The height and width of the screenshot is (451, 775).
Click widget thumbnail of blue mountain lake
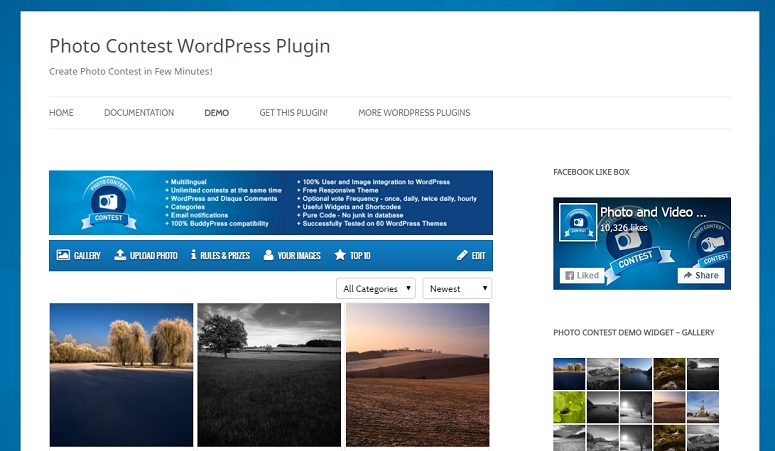(636, 374)
